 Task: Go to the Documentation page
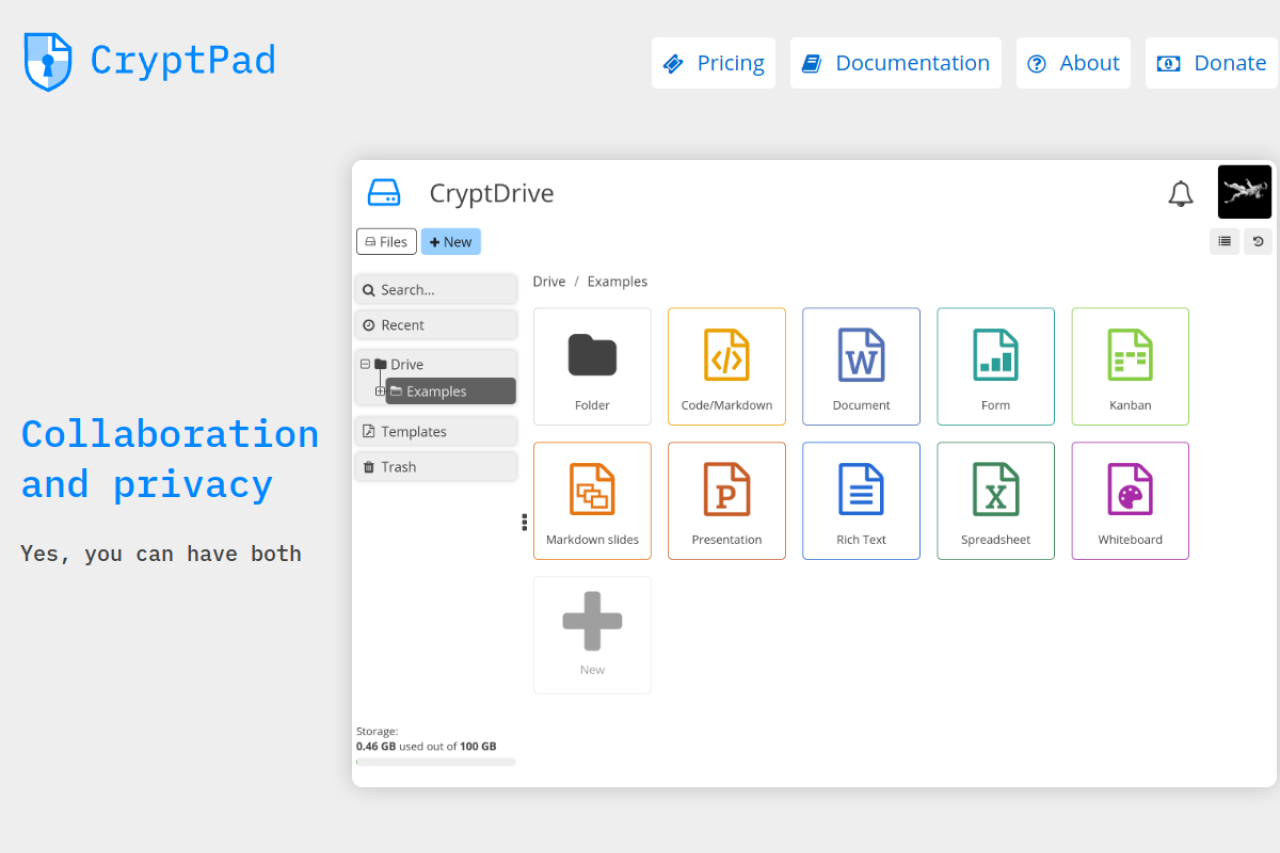[x=895, y=62]
